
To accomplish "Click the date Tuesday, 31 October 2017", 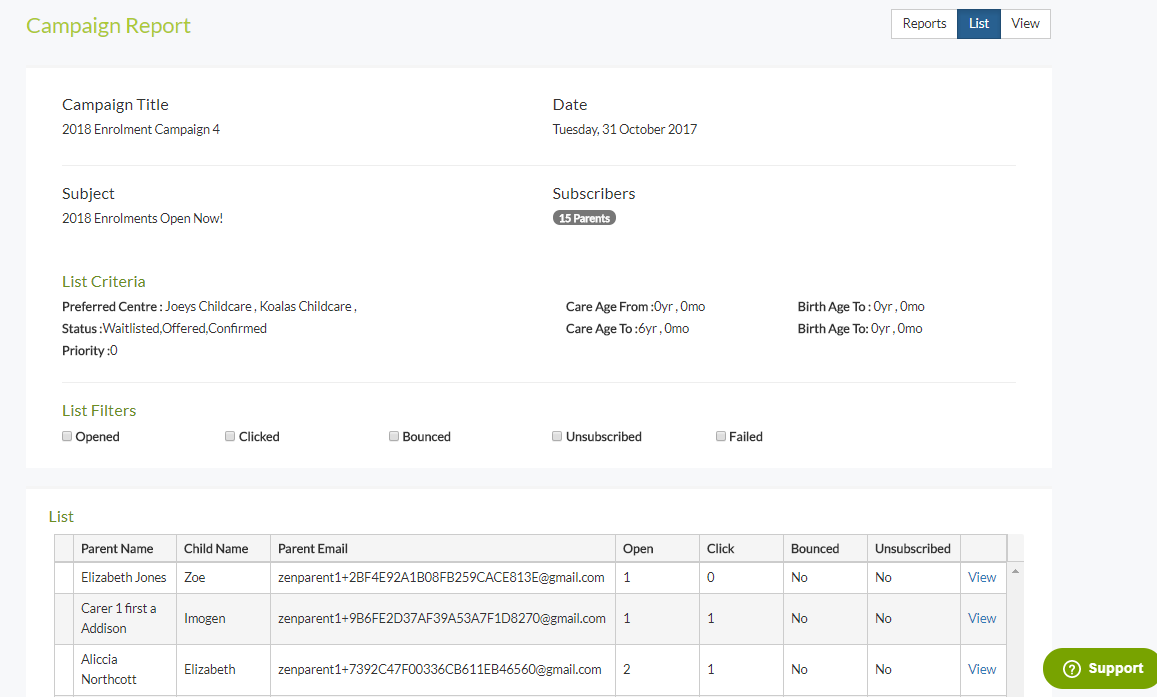I will pos(624,129).
